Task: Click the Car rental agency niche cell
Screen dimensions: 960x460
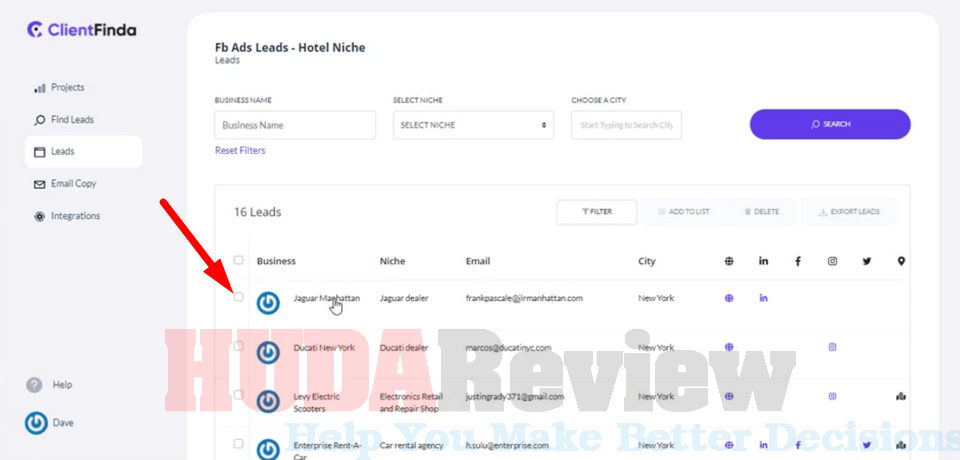Action: [411, 445]
